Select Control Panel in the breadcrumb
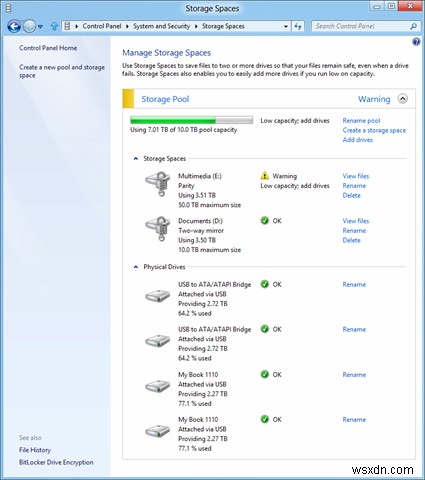This screenshot has width=425, height=480. click(x=102, y=26)
